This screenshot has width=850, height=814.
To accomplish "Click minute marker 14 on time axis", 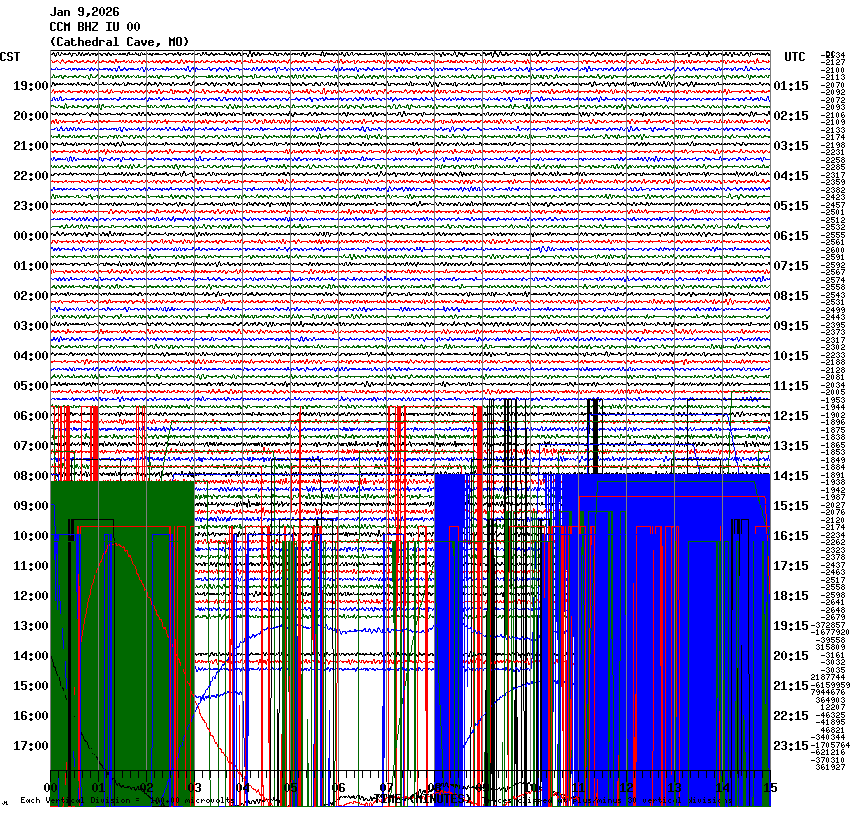I will click(722, 788).
